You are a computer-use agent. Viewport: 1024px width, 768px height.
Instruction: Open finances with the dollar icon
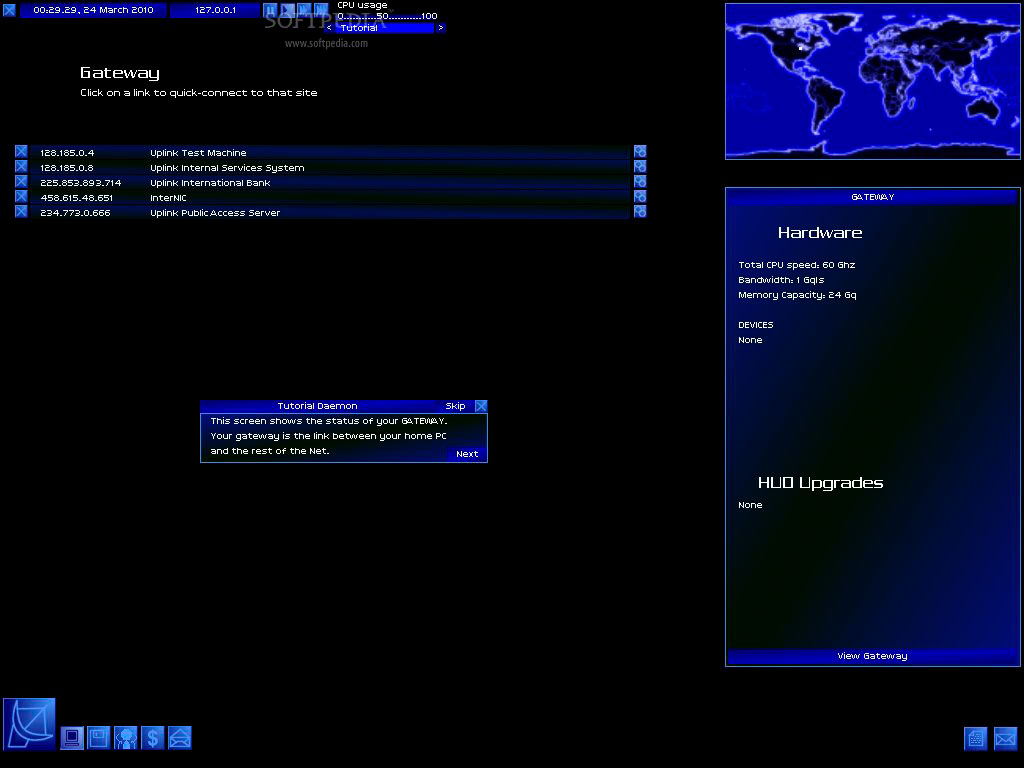tap(152, 738)
